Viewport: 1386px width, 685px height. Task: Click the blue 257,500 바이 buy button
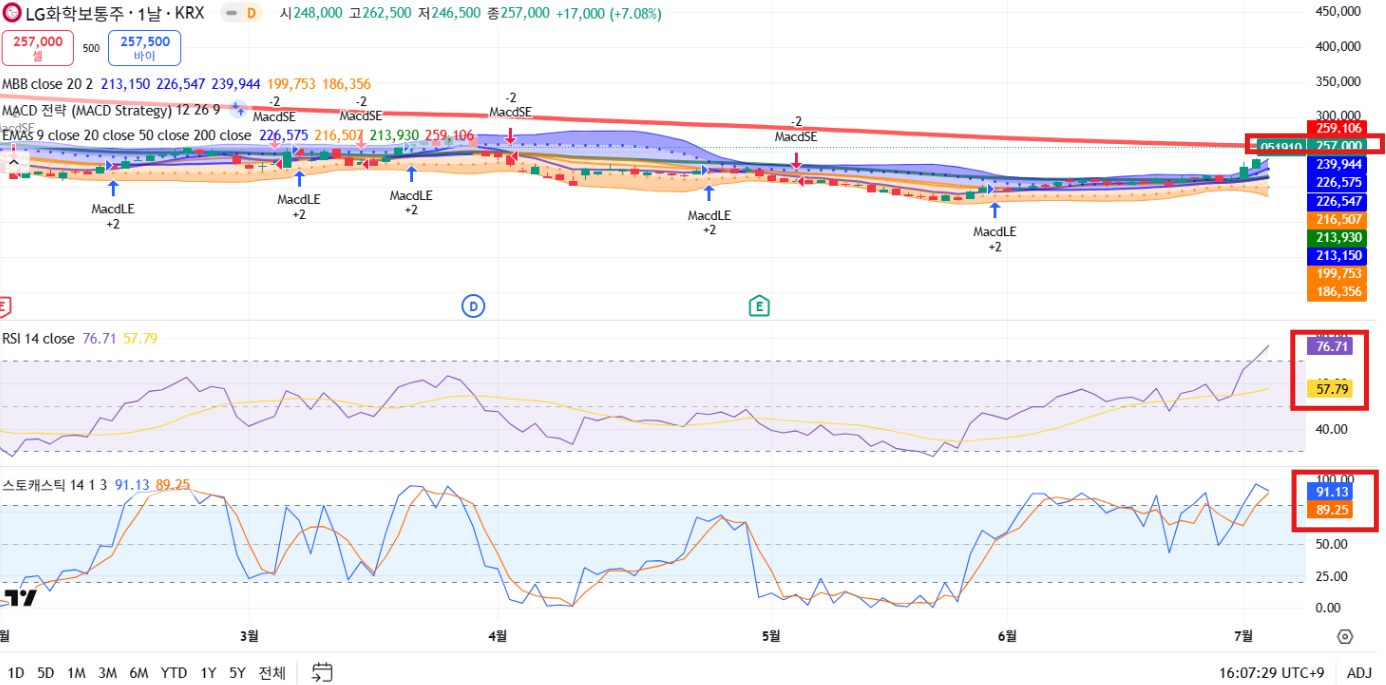(x=144, y=48)
